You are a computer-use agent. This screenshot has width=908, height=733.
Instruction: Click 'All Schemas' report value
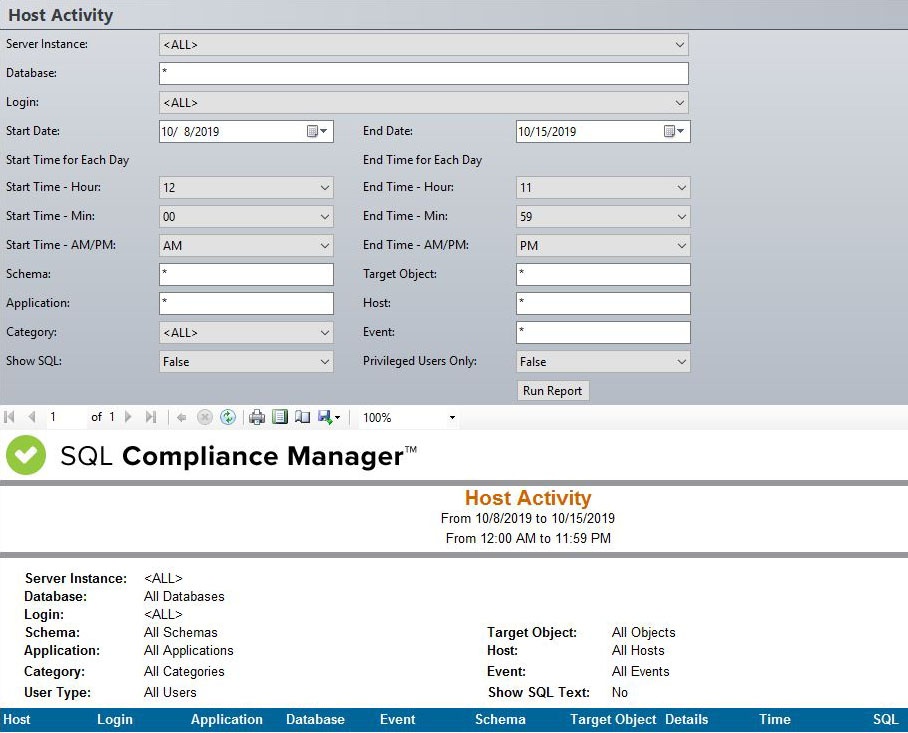pyautogui.click(x=181, y=632)
